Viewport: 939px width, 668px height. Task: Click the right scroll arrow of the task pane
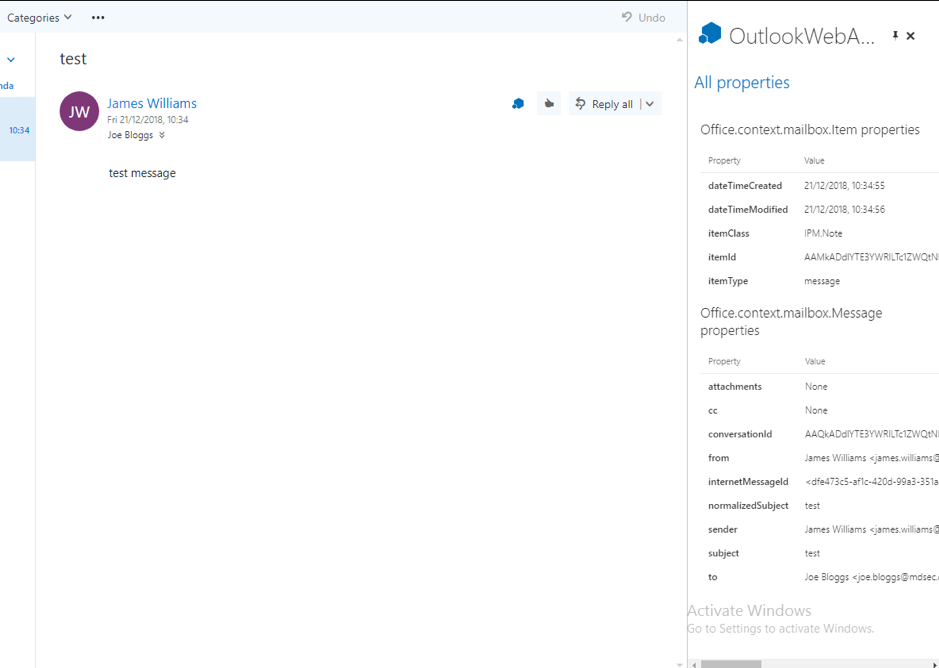pos(934,664)
